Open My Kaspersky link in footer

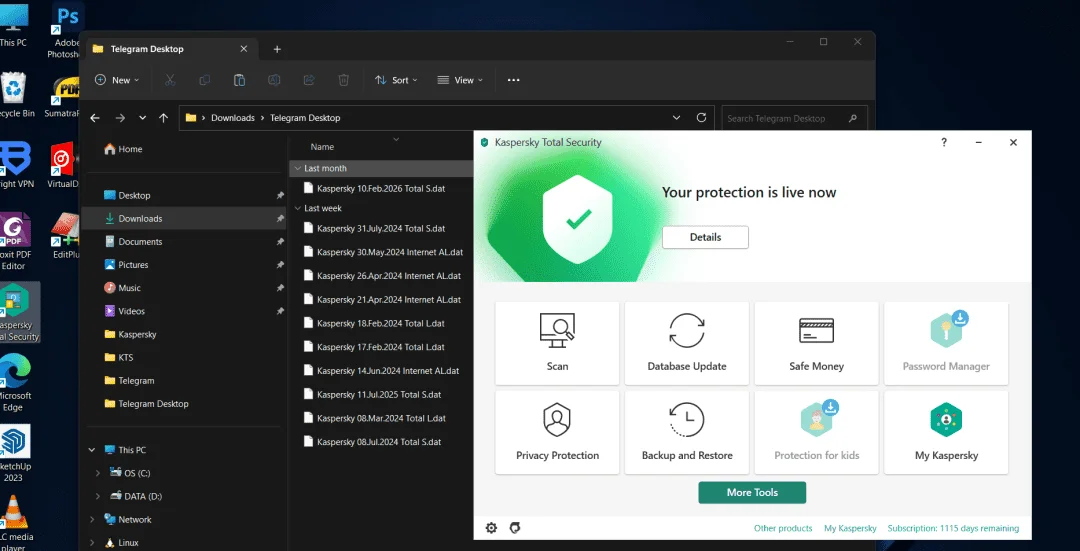pos(850,528)
